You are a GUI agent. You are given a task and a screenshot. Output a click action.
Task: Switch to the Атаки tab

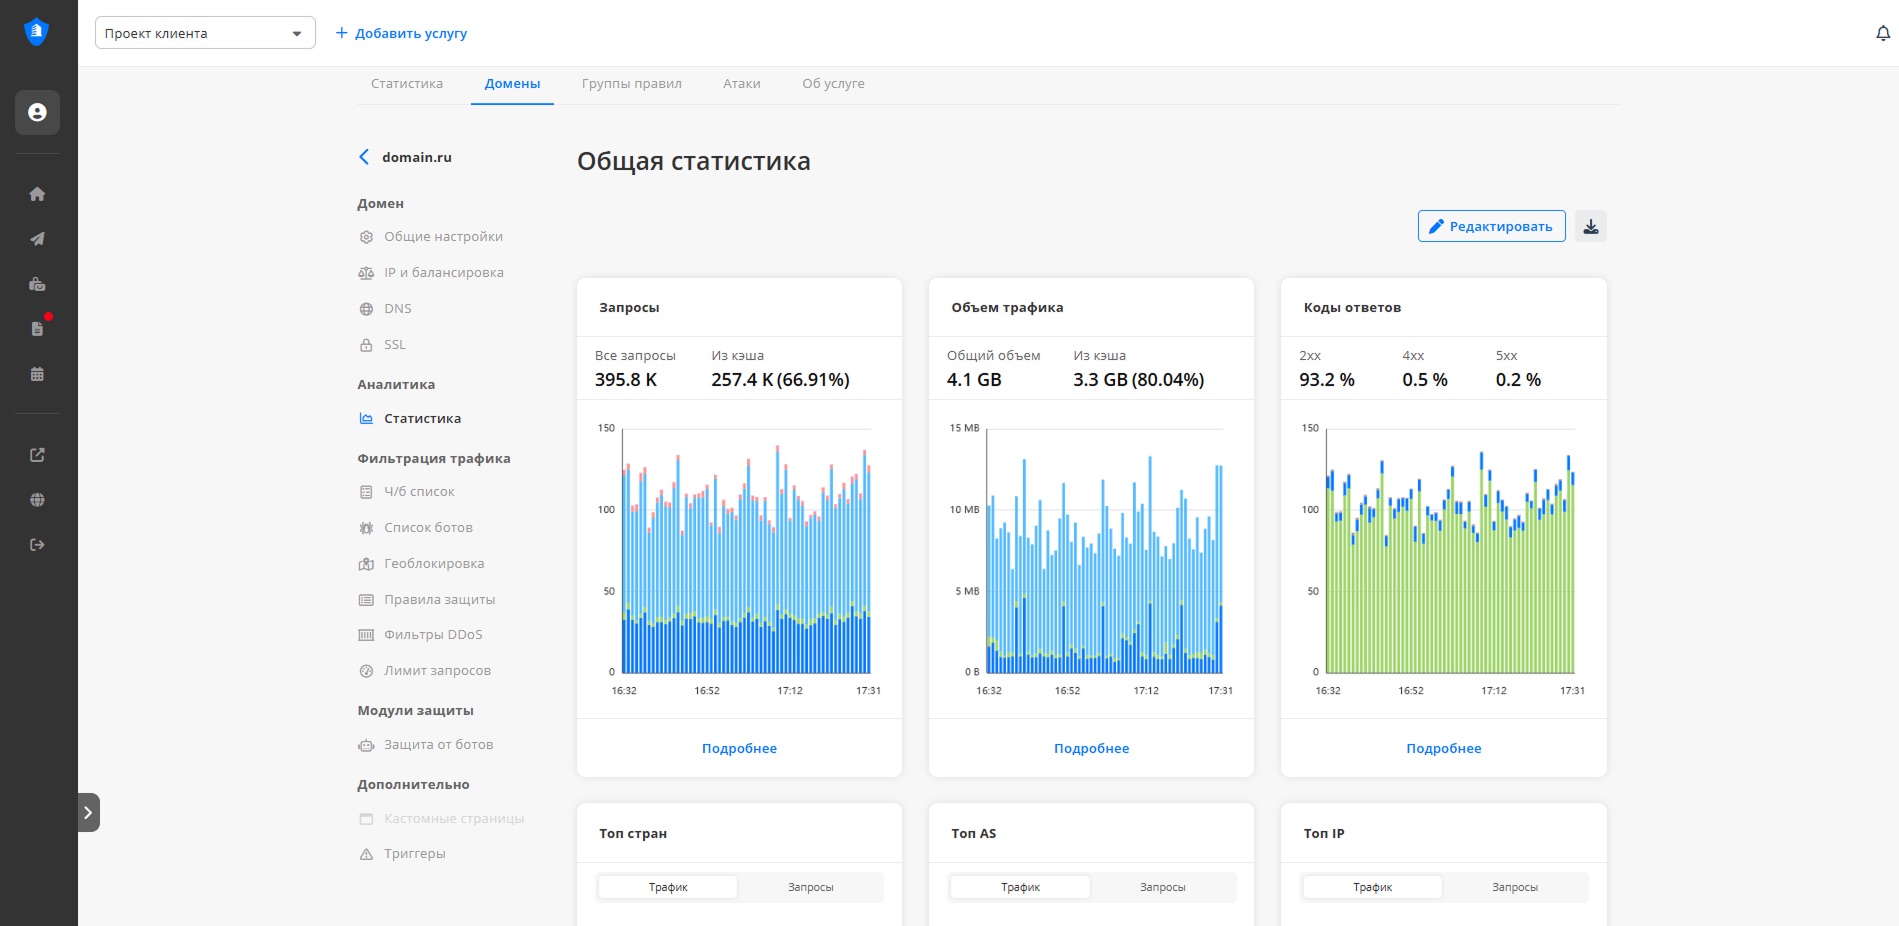pos(741,84)
